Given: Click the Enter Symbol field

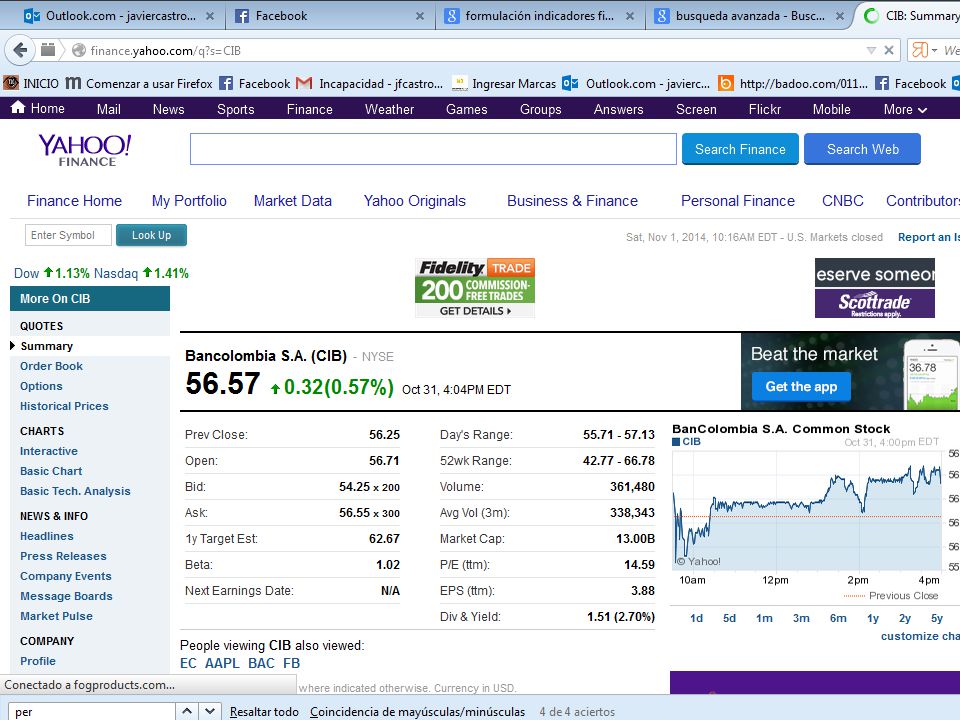Looking at the screenshot, I should pyautogui.click(x=68, y=235).
